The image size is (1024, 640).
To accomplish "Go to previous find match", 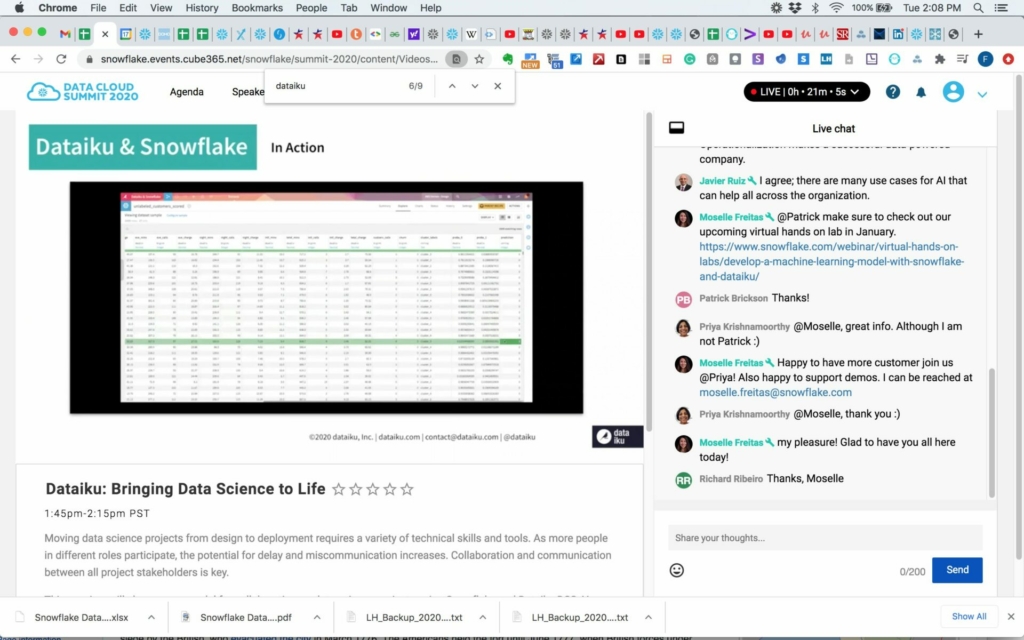I will (452, 86).
